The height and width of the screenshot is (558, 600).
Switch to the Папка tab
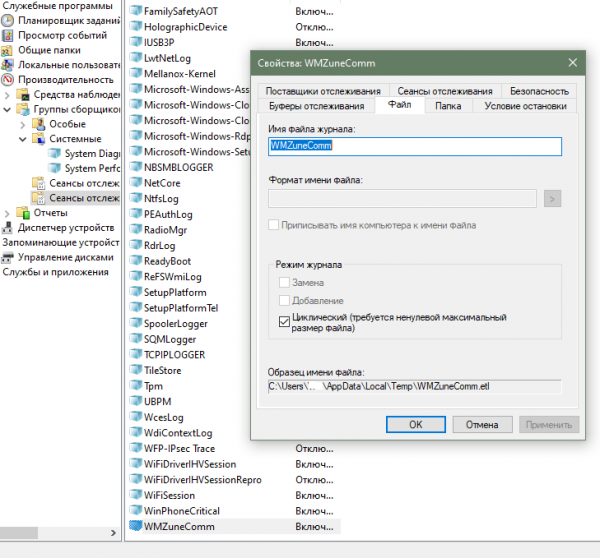click(x=449, y=106)
